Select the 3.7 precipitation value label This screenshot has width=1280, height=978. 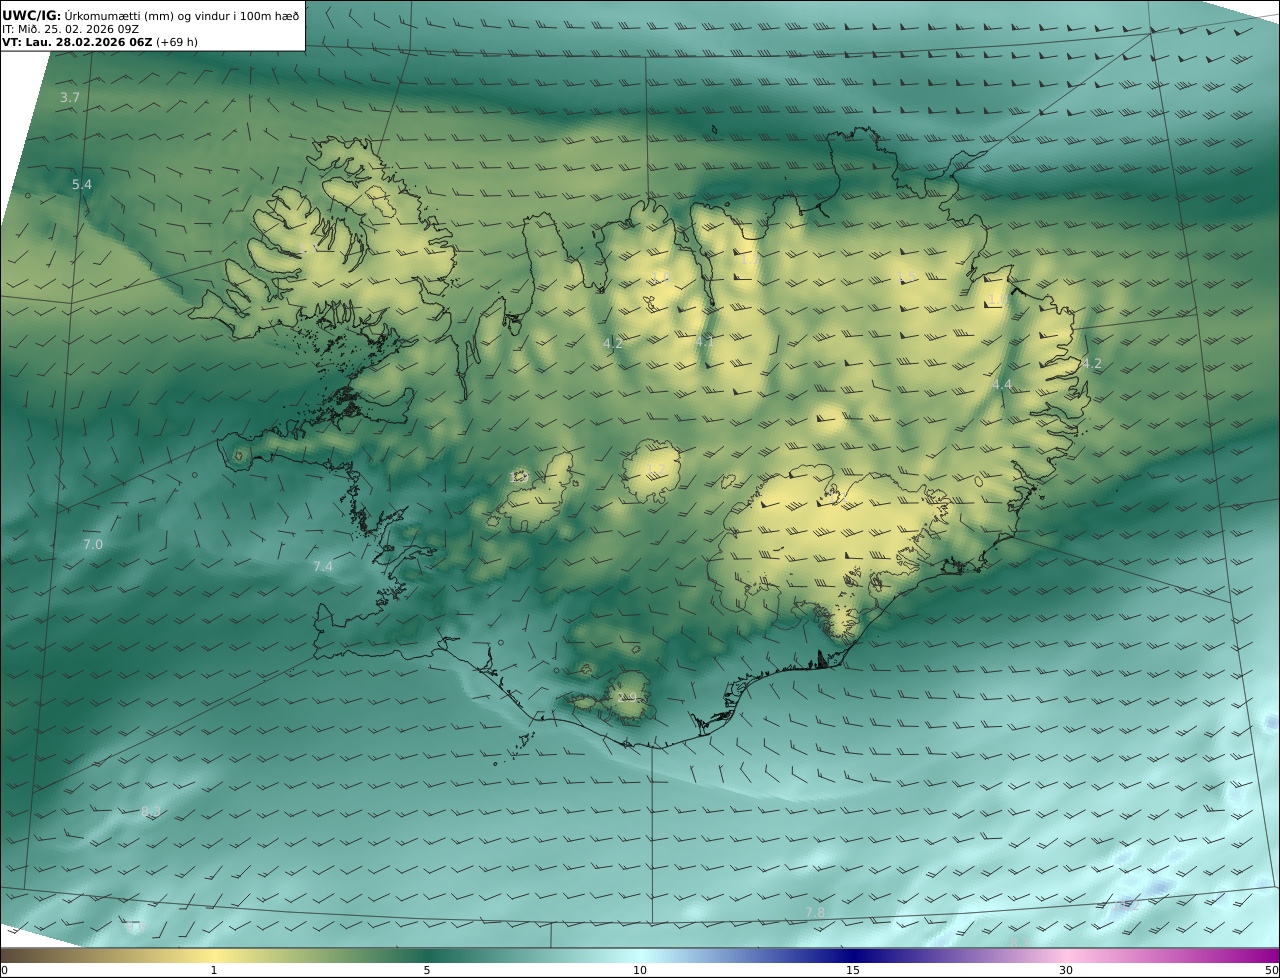click(x=69, y=97)
